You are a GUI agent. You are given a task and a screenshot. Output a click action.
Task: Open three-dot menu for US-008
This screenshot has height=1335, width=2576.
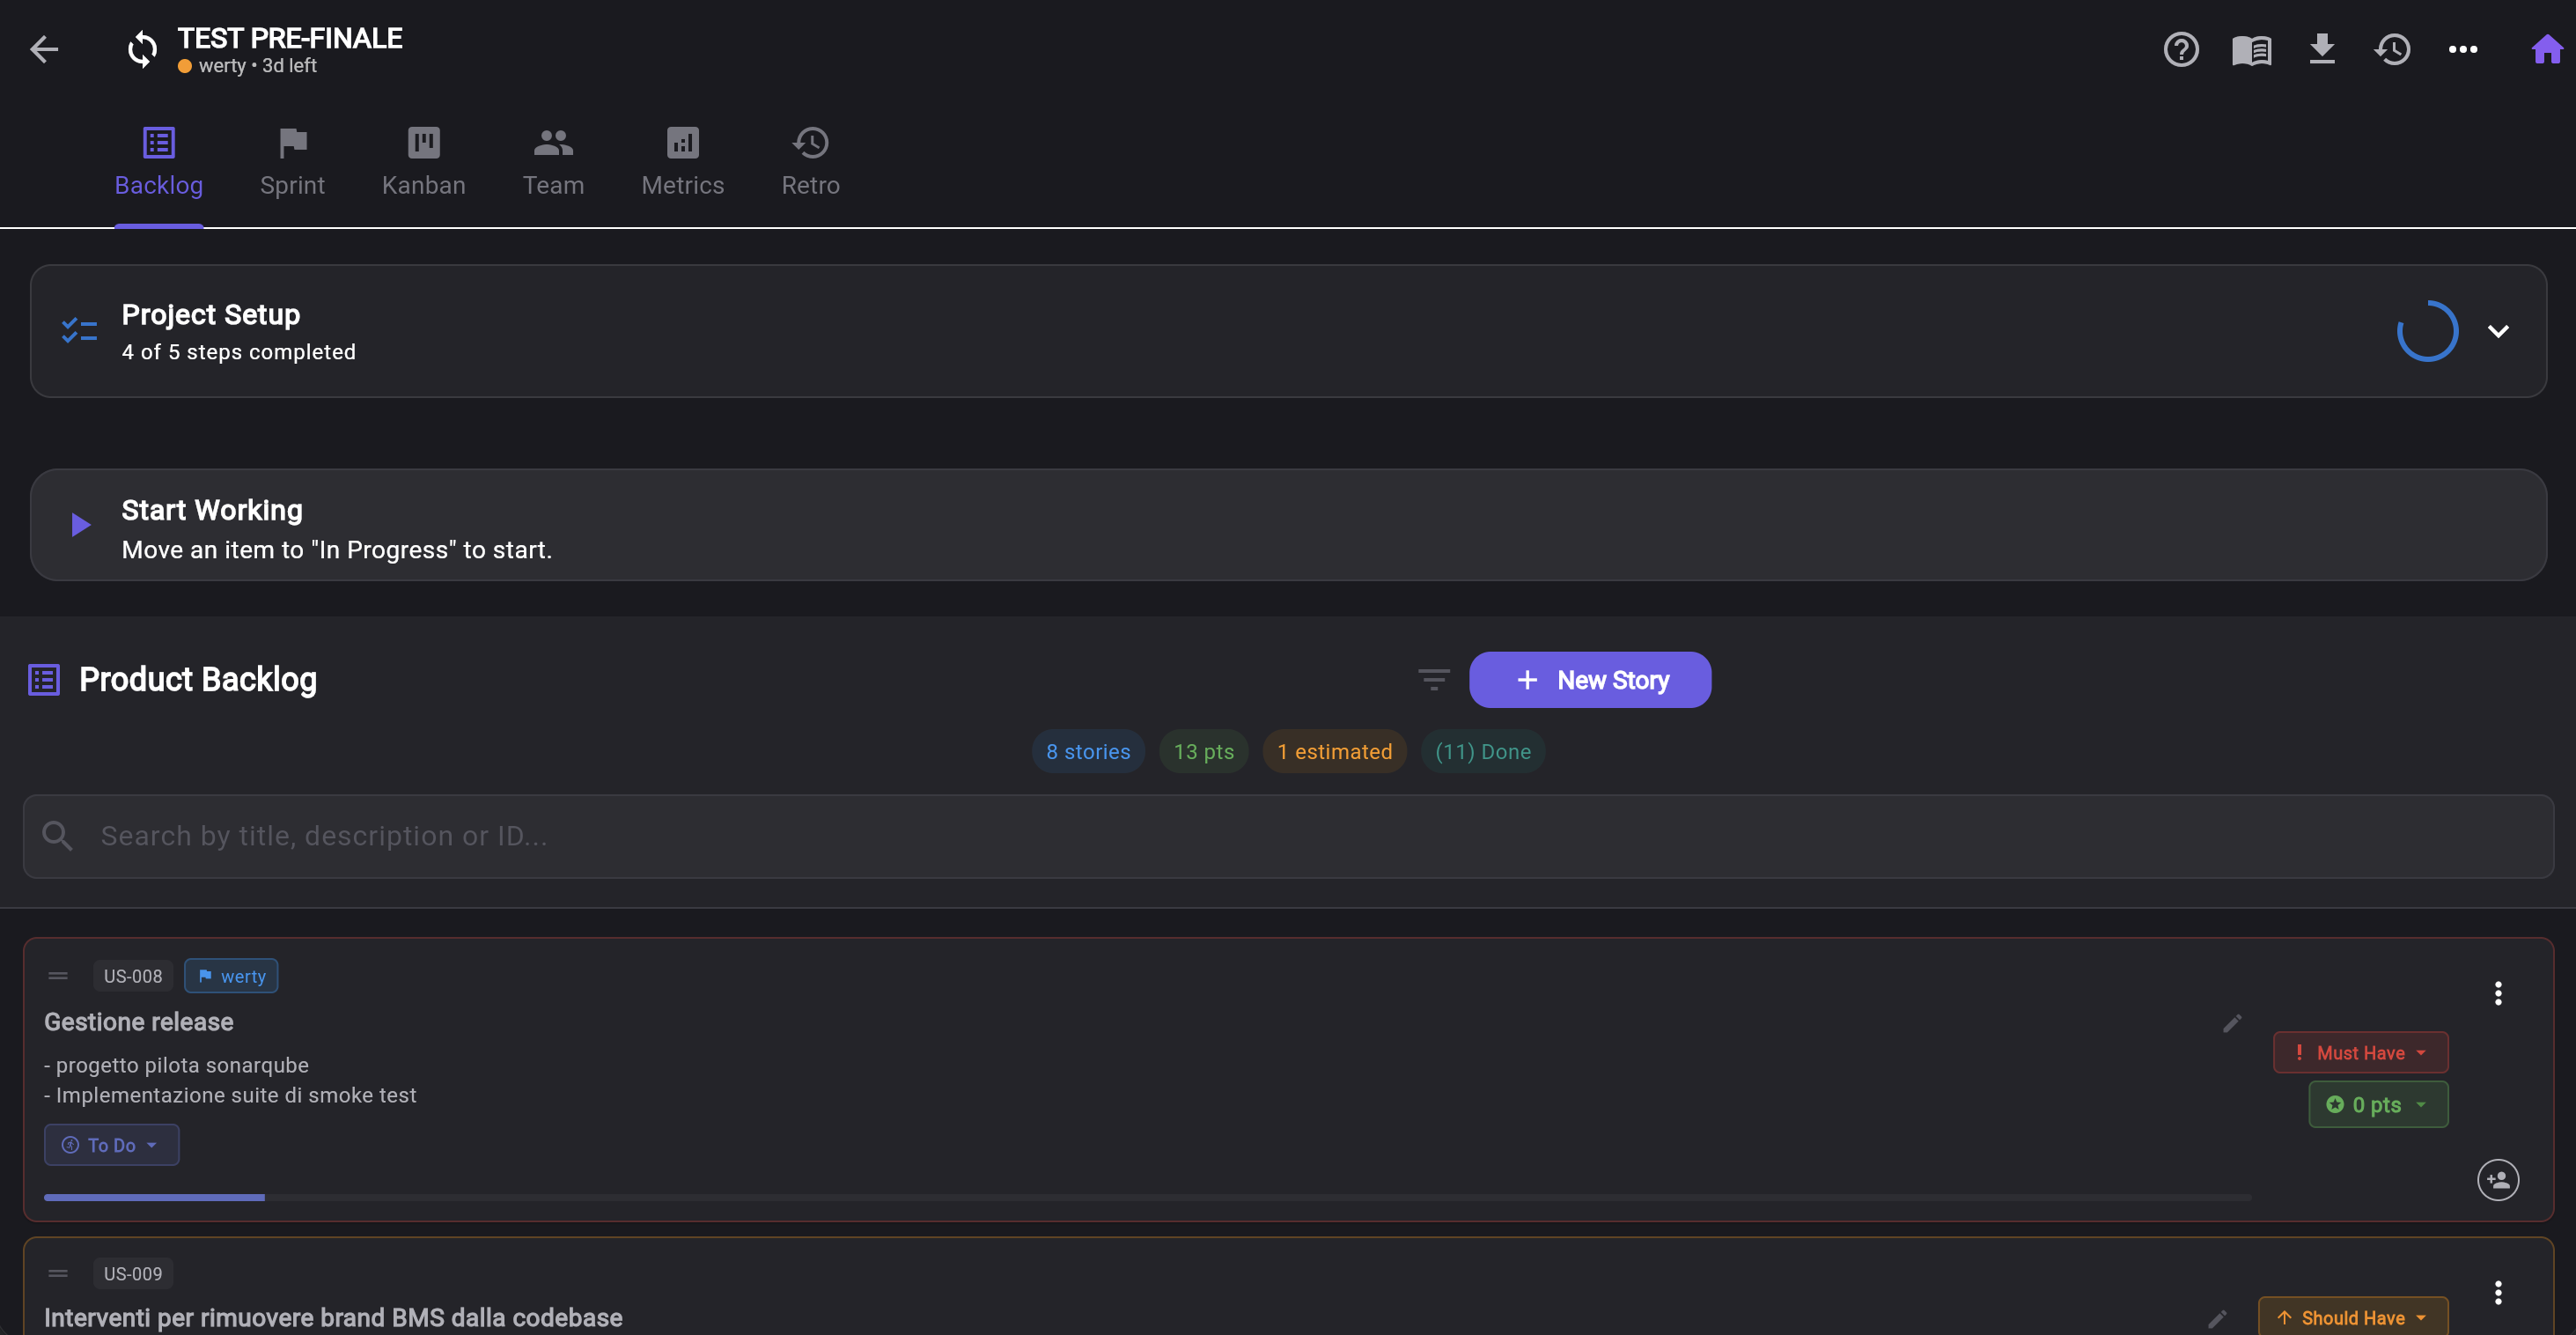point(2497,993)
